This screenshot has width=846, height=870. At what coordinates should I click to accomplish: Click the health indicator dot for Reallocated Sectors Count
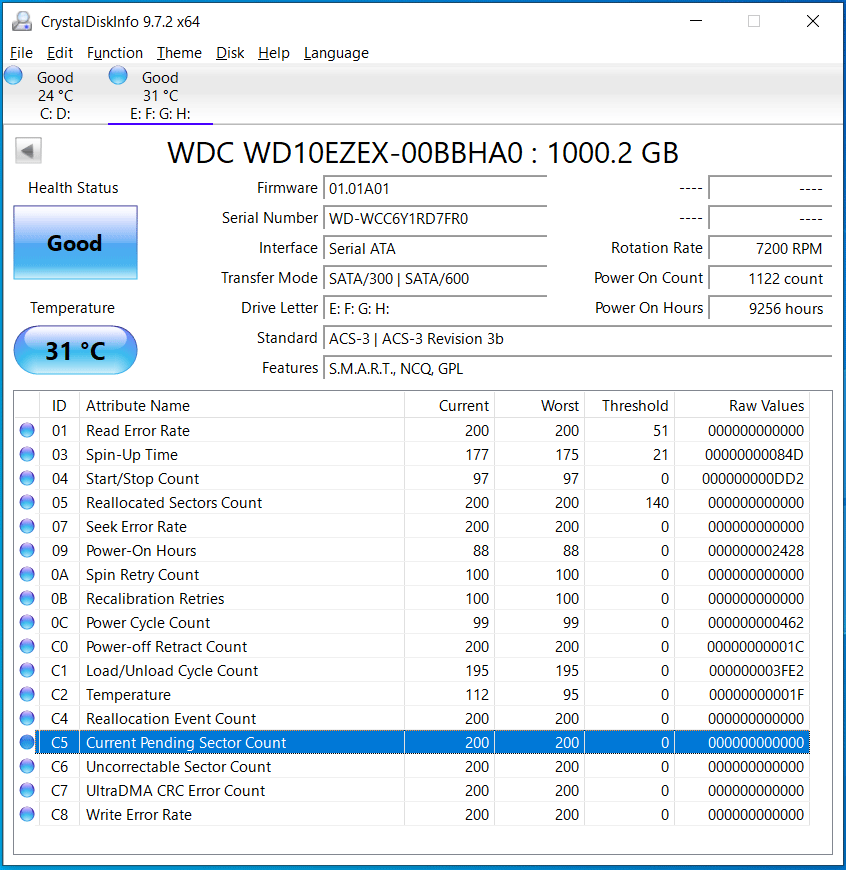[x=28, y=502]
